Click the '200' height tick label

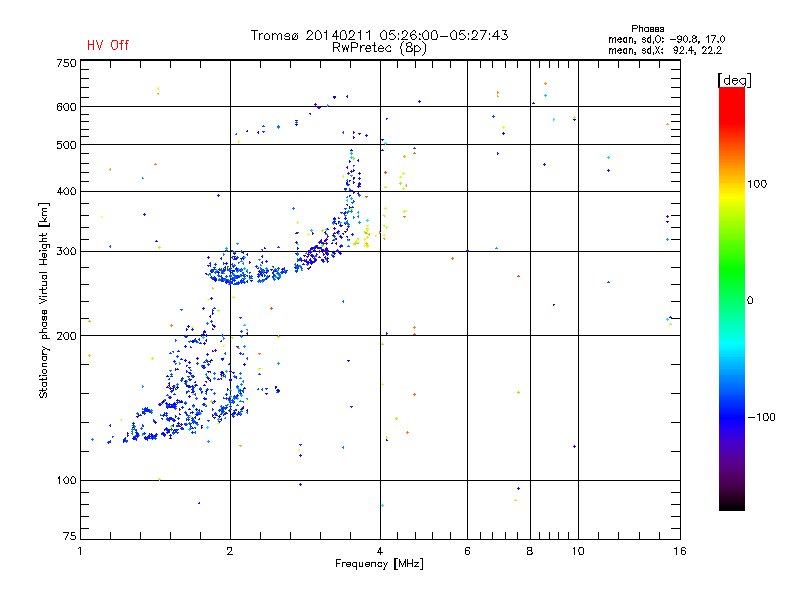[66, 336]
